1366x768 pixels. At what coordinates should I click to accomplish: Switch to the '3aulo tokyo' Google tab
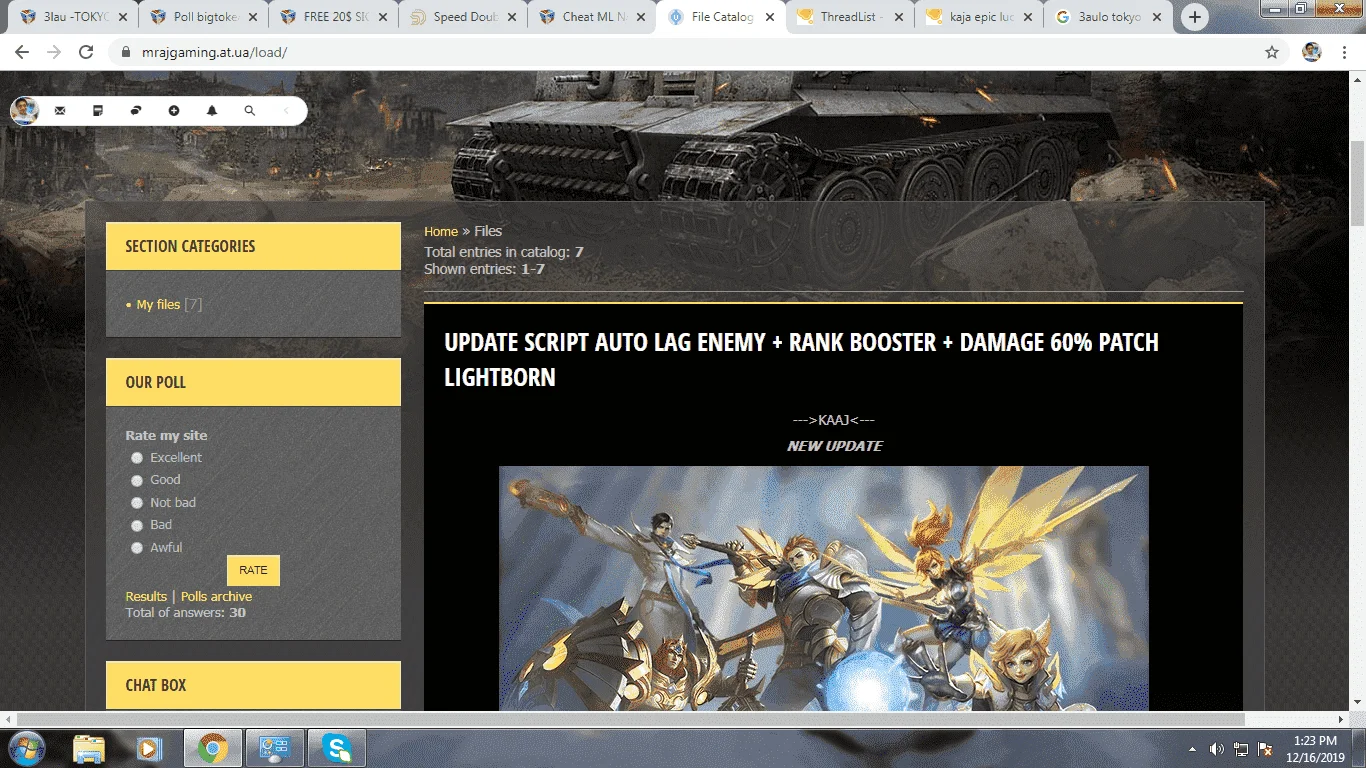(x=1108, y=17)
